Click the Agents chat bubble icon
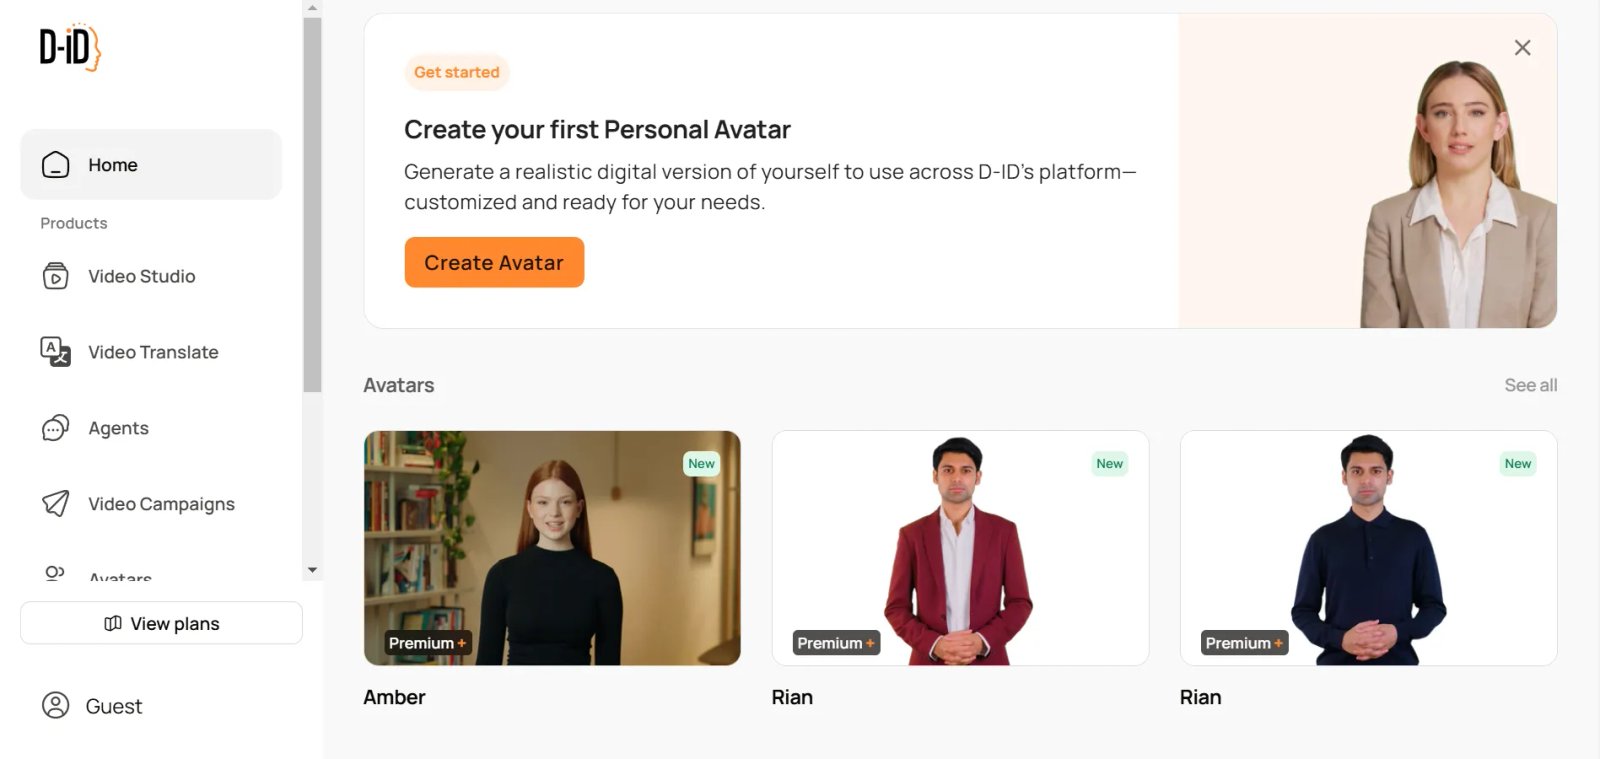Viewport: 1600px width, 759px height. (x=56, y=428)
